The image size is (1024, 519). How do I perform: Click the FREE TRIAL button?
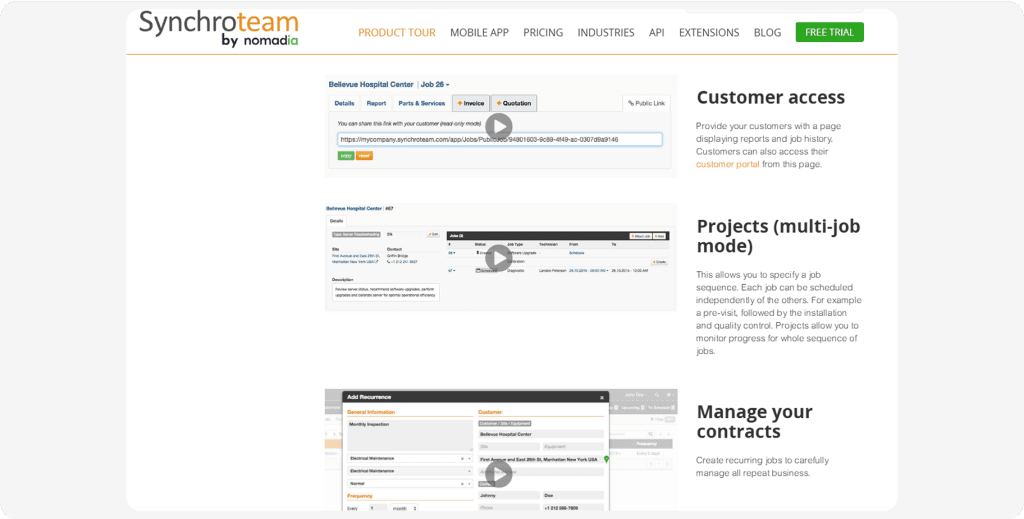pos(829,32)
